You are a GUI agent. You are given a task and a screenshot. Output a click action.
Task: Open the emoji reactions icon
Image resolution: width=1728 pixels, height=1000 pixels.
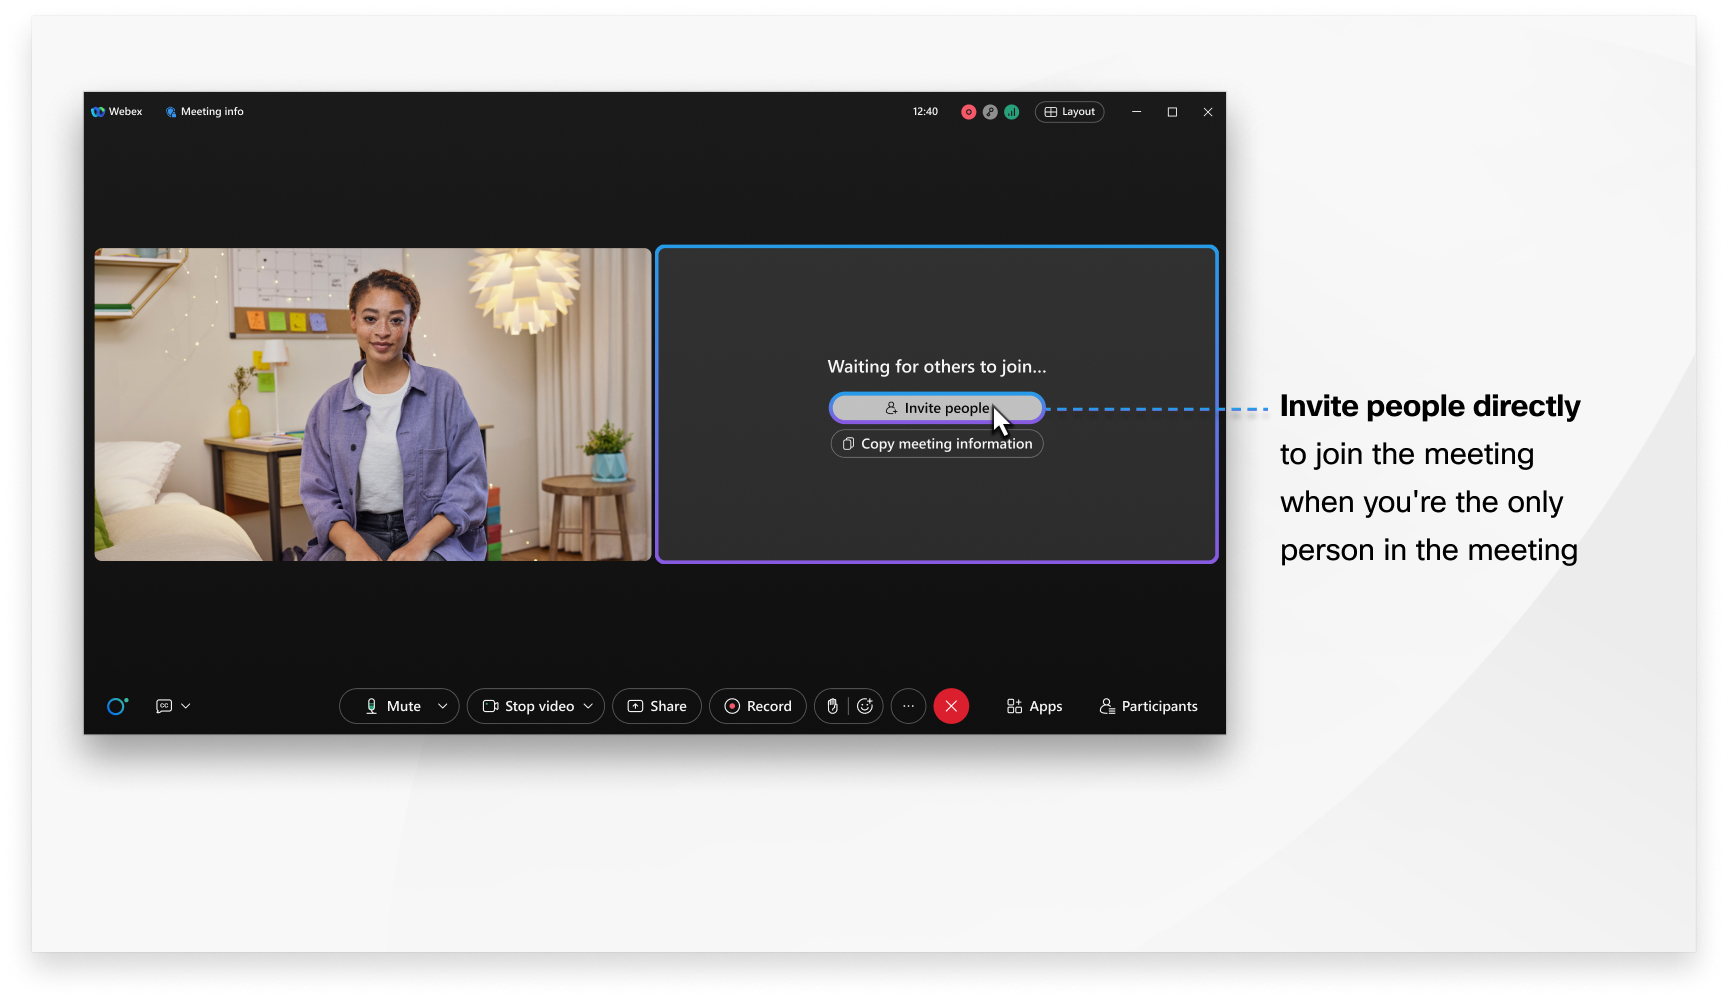866,706
